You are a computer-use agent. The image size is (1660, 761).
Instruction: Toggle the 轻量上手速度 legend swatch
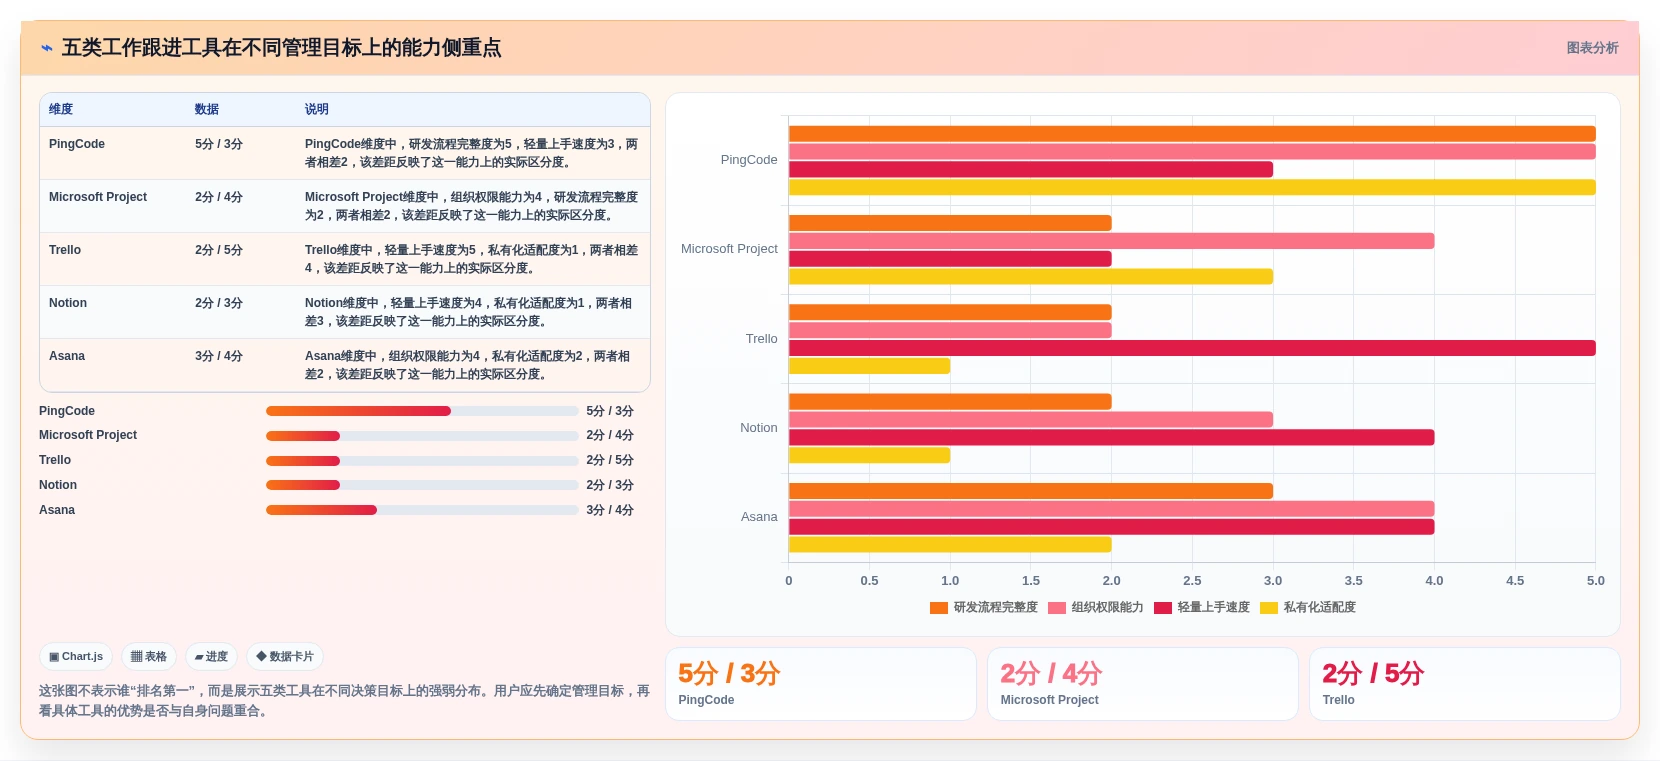pyautogui.click(x=1162, y=608)
